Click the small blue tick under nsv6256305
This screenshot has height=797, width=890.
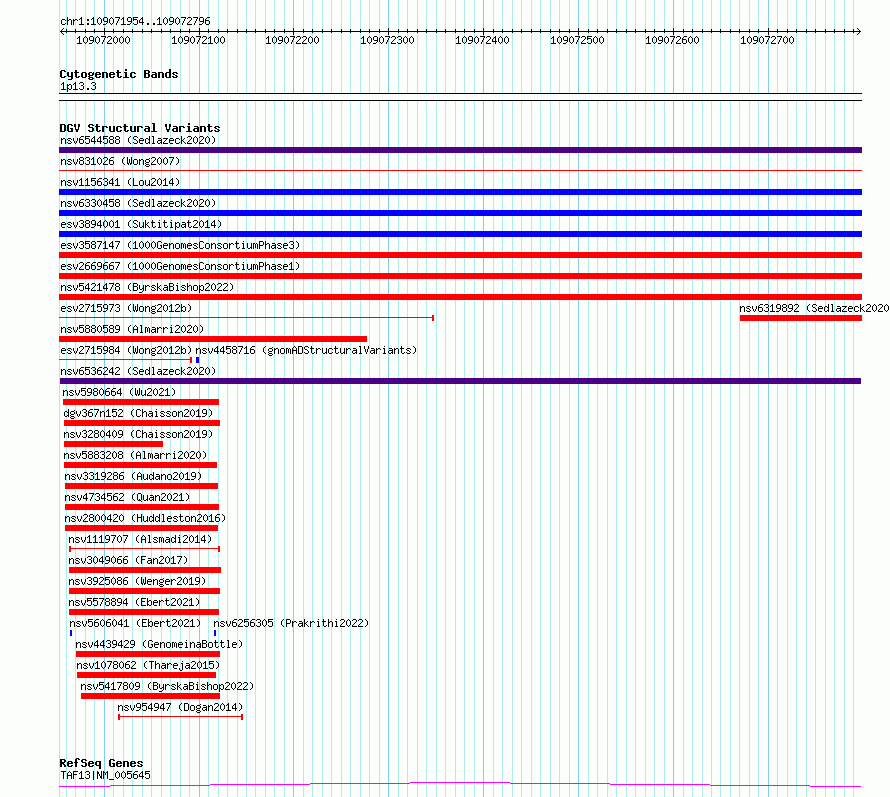click(215, 633)
